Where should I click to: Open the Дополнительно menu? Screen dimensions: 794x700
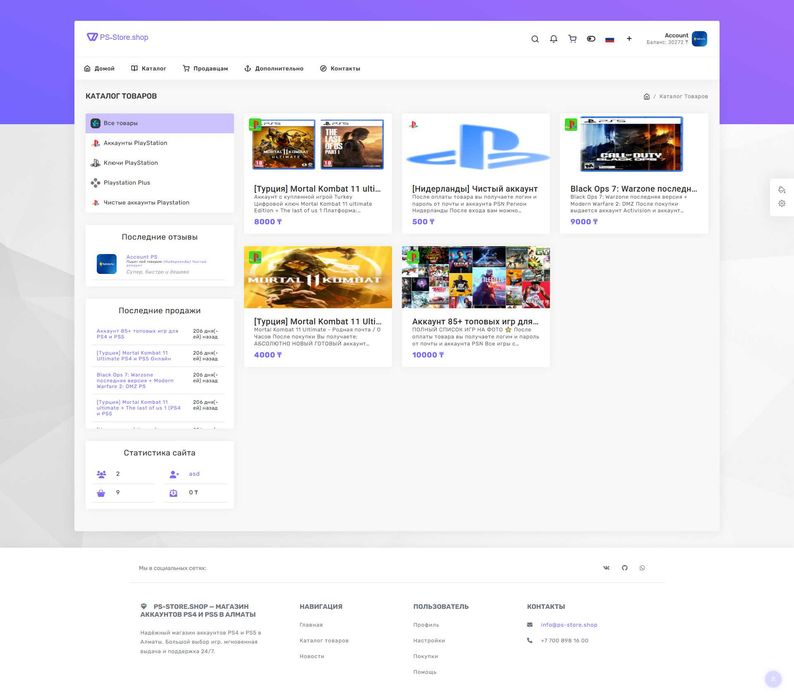pos(274,68)
